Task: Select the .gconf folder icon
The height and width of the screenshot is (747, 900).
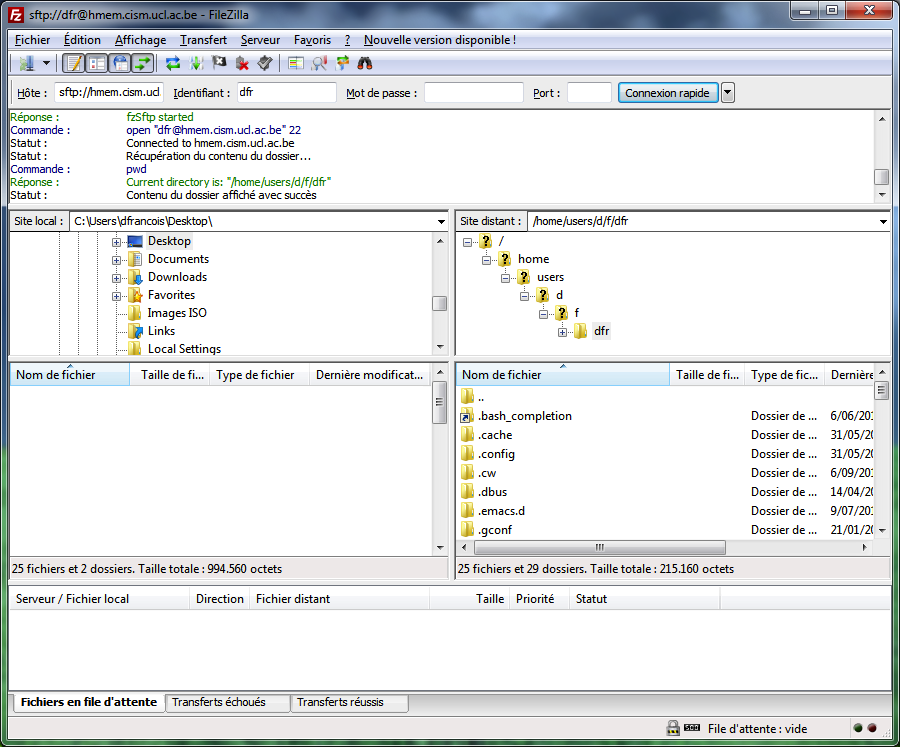Action: pos(467,529)
